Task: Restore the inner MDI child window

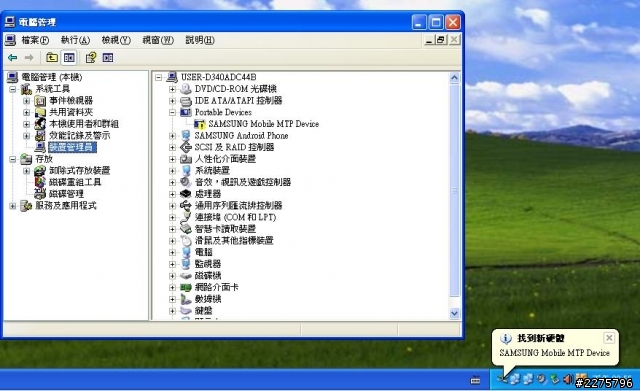Action: coord(441,40)
